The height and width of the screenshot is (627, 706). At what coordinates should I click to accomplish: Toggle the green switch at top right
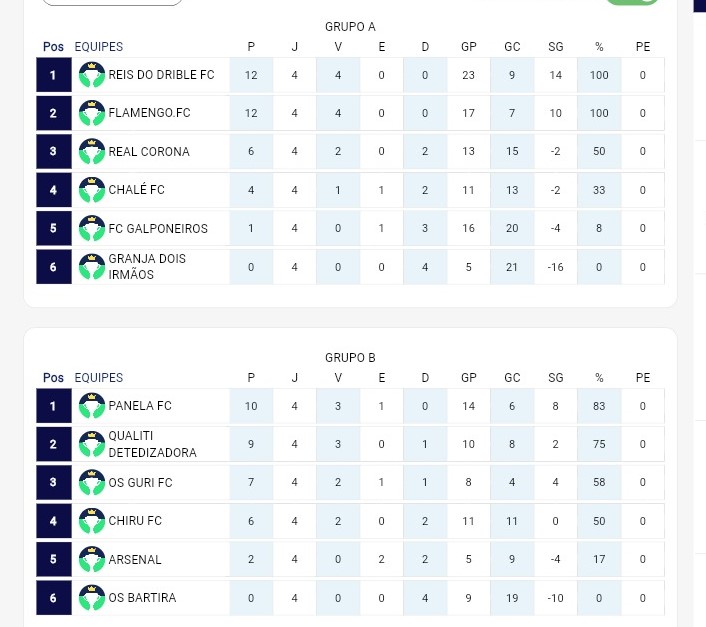[632, 1]
